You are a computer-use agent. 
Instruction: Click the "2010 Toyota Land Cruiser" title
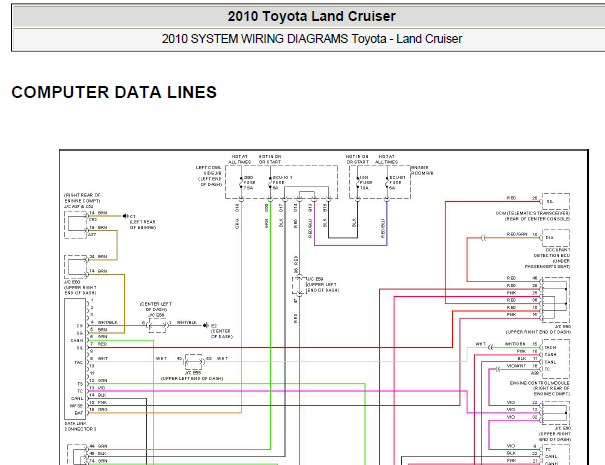point(311,16)
